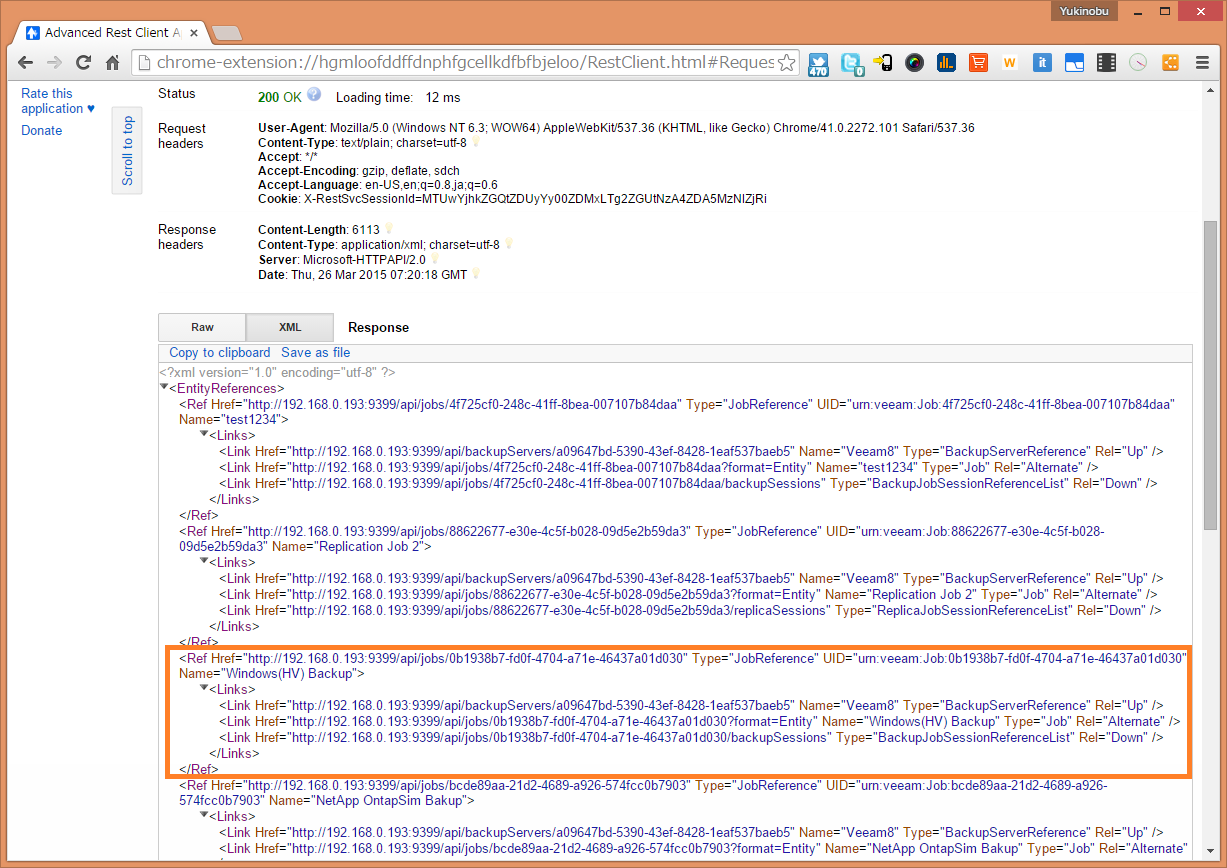This screenshot has height=868, width=1227.
Task: Click the help icon beside 200 OK
Action: click(314, 95)
